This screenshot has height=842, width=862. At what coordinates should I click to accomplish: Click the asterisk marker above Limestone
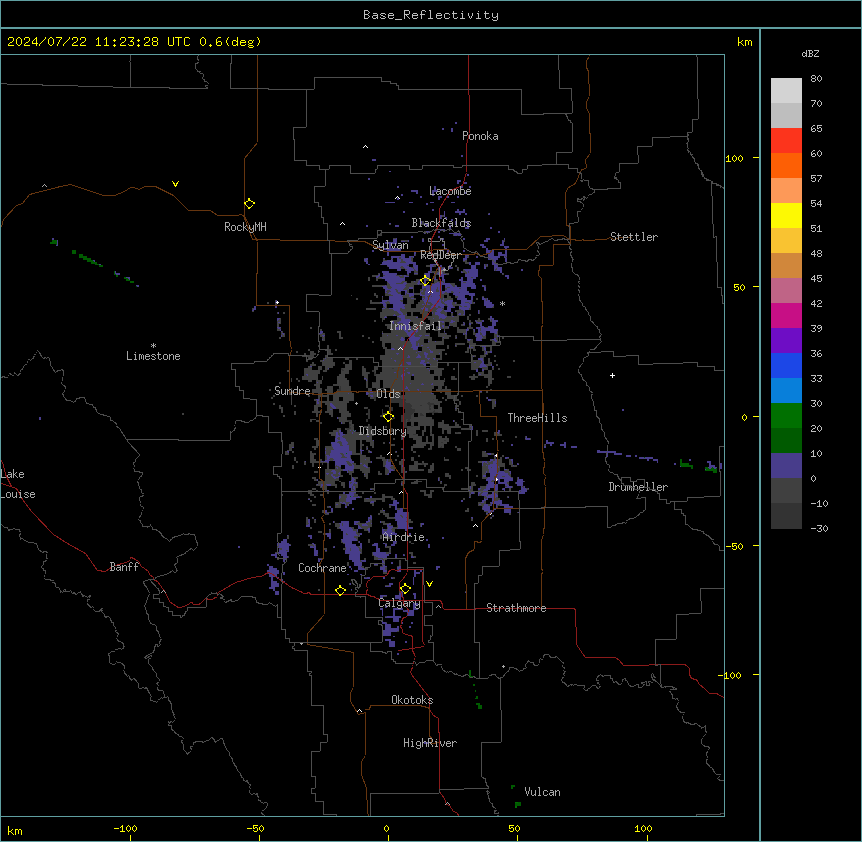[153, 346]
